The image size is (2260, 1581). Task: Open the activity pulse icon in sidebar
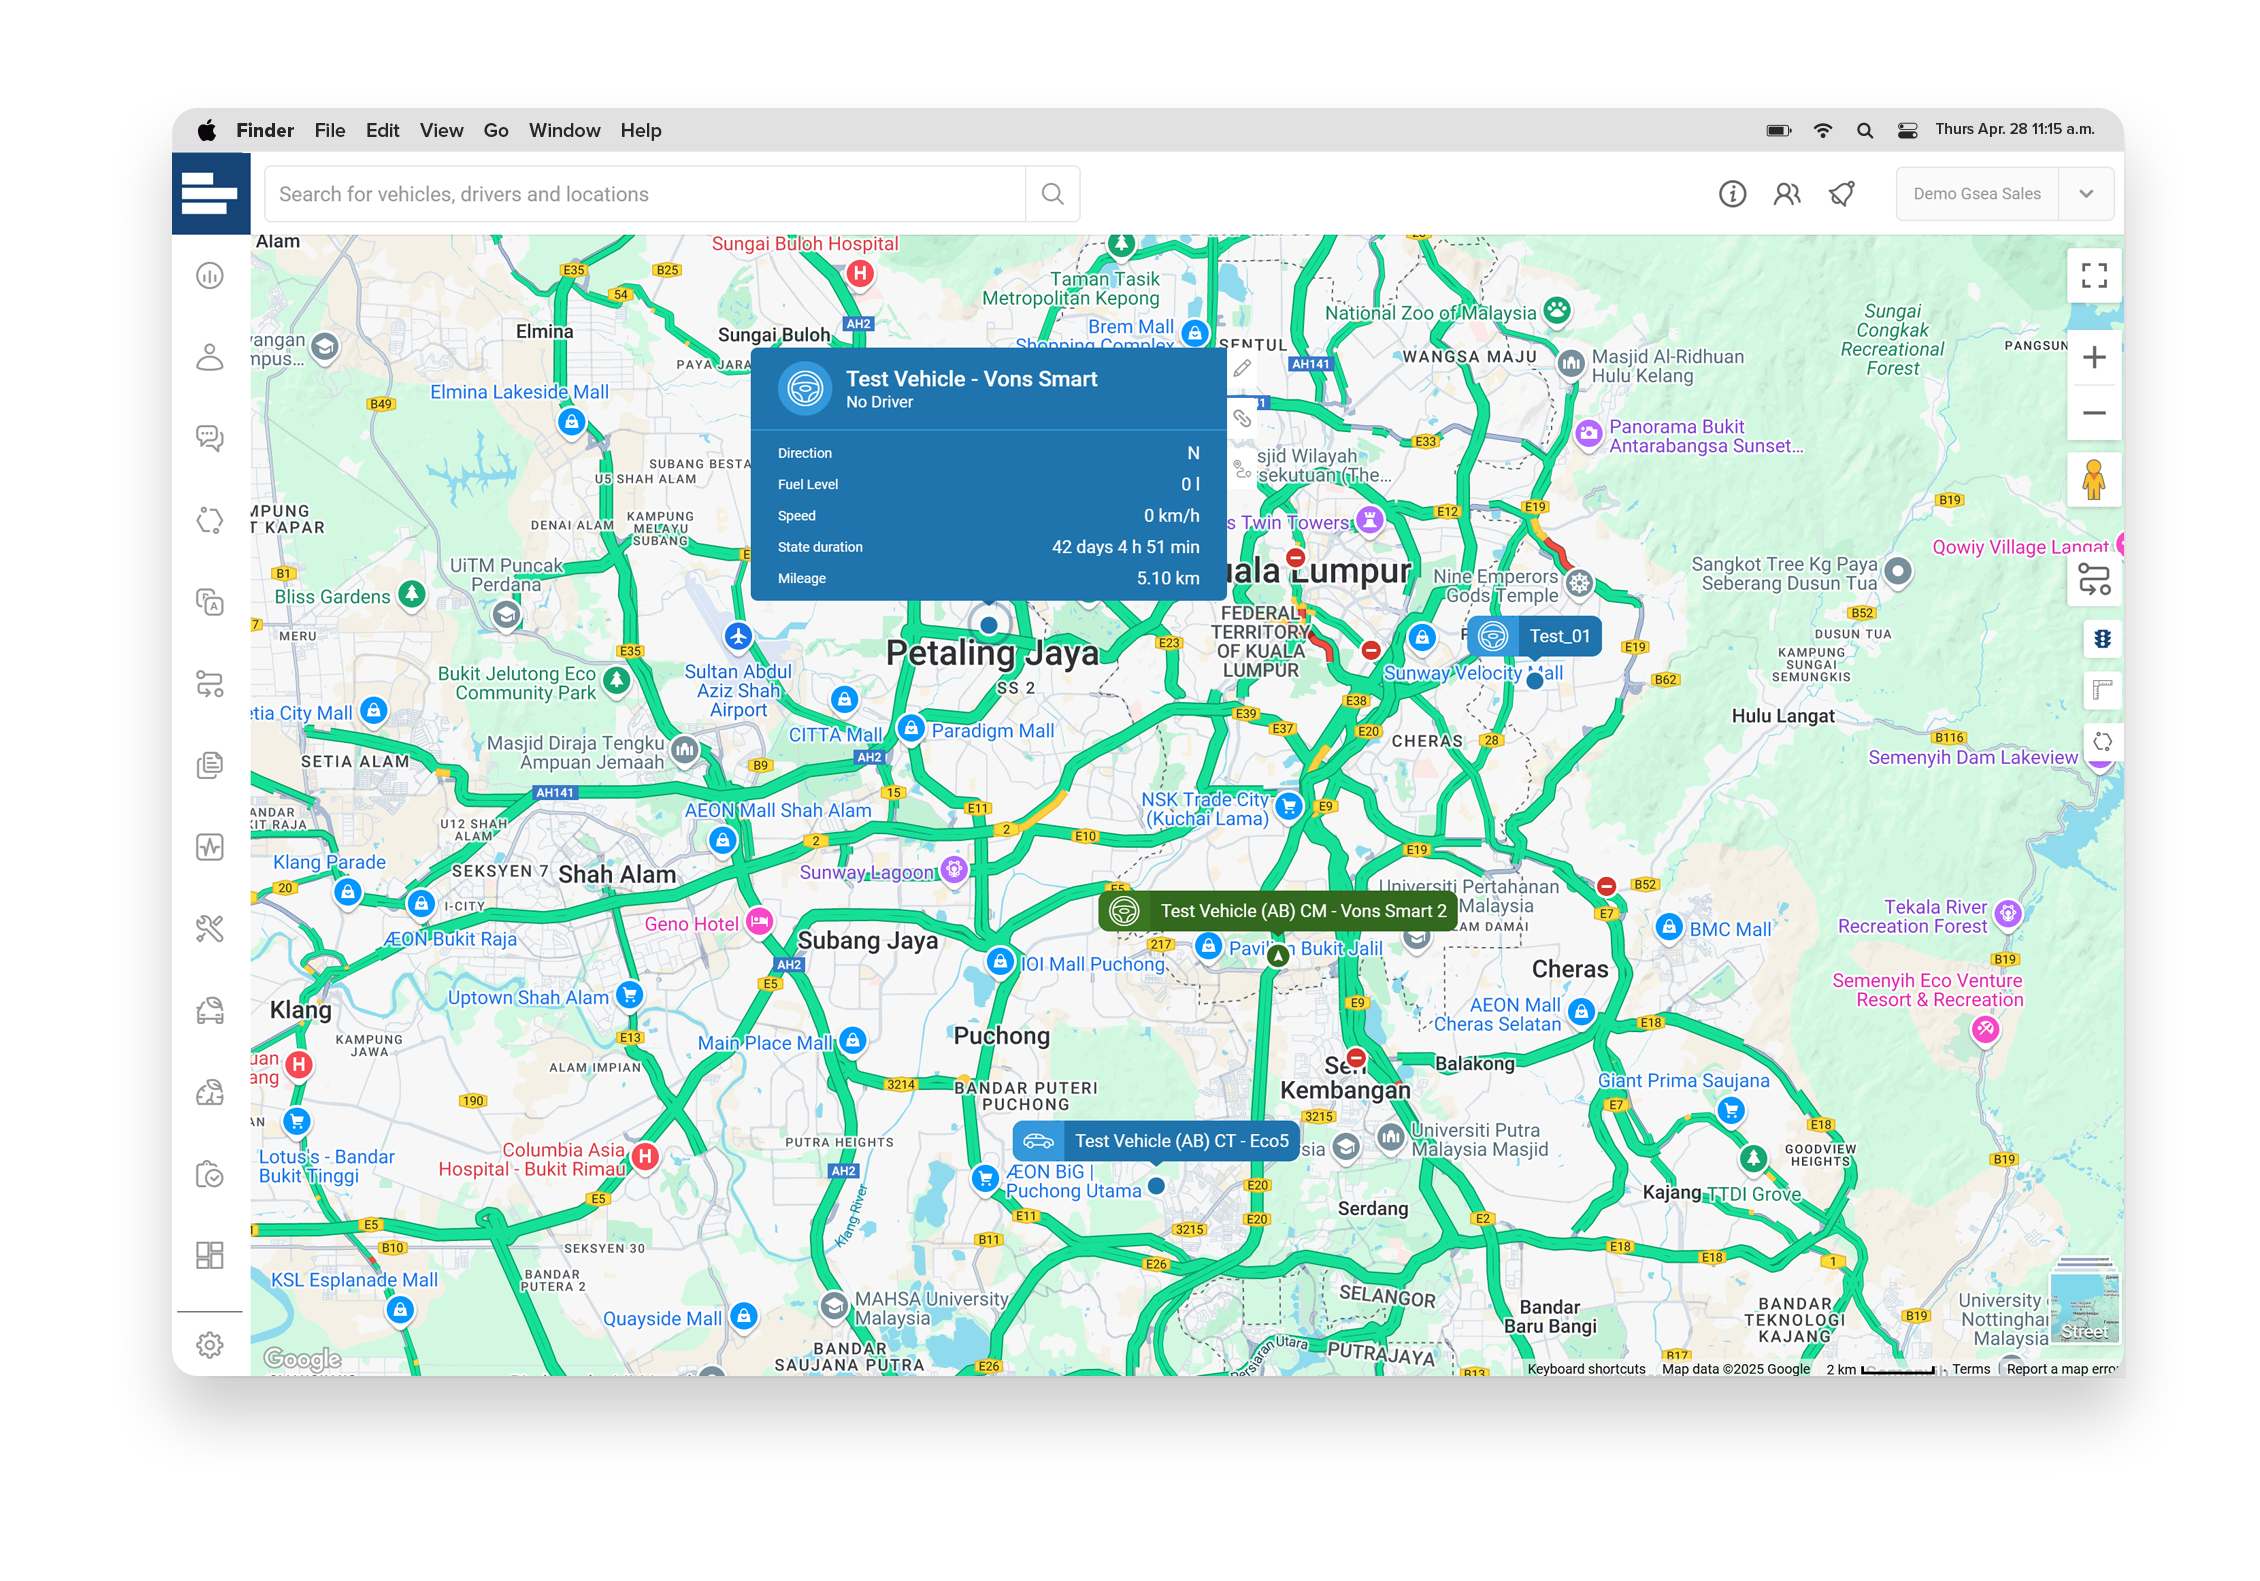tap(210, 847)
